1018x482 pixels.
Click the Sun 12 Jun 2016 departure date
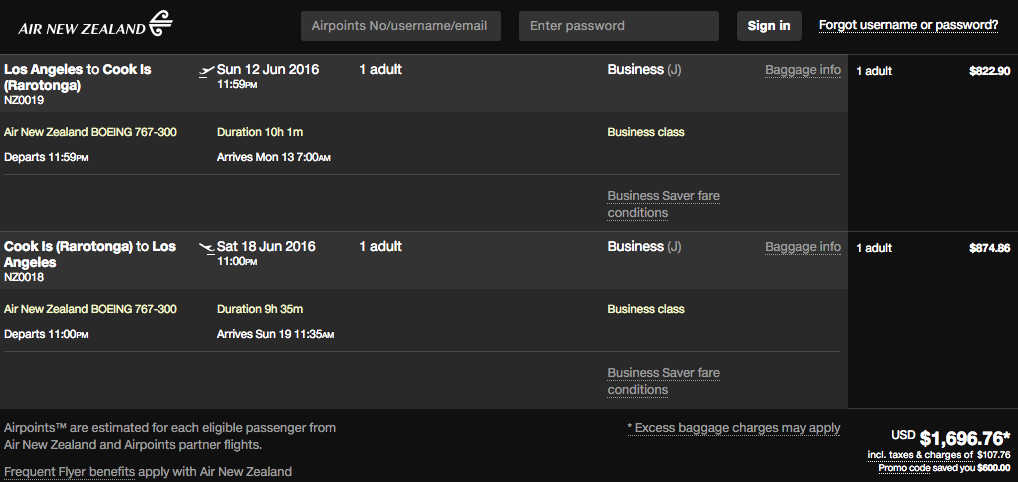(266, 70)
